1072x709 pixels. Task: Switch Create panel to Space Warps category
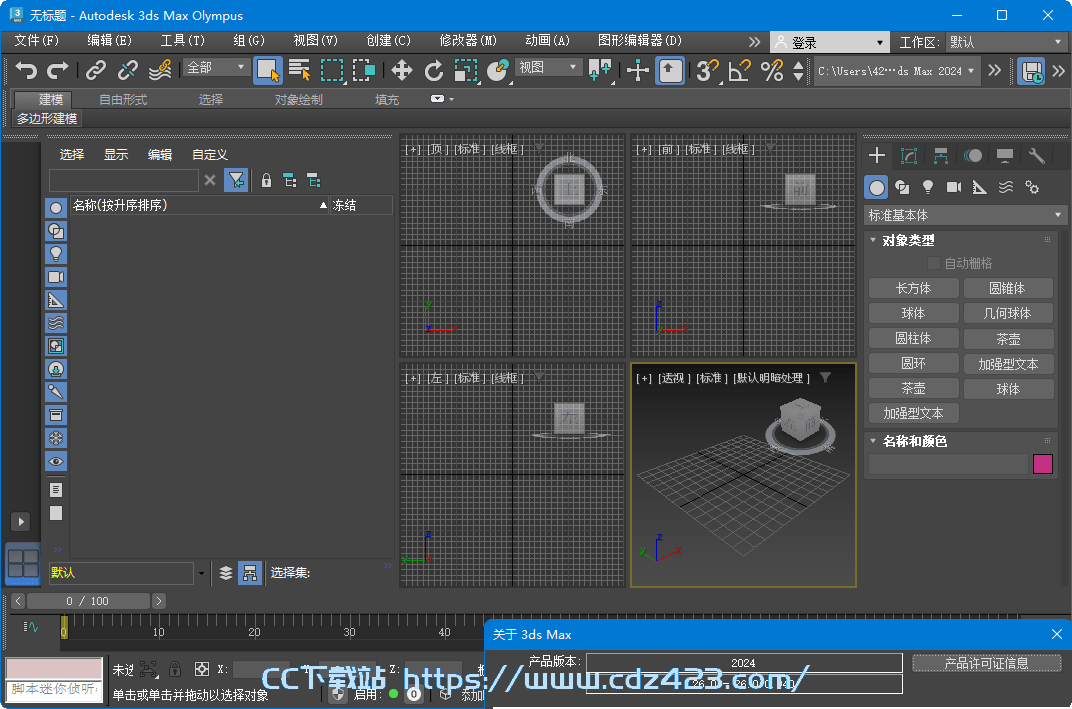coord(1006,187)
